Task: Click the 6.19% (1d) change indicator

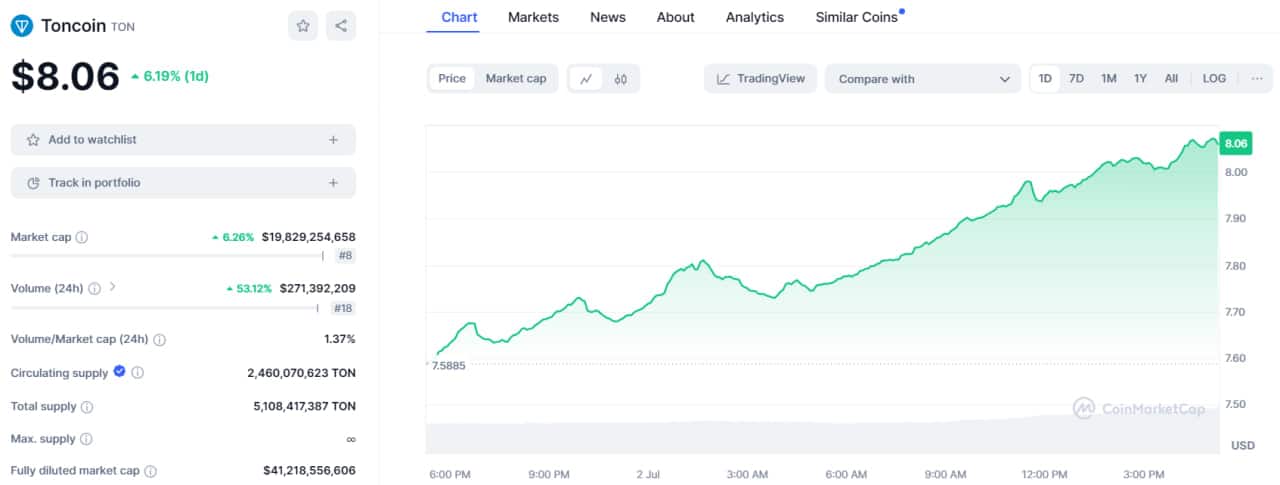Action: pos(170,76)
